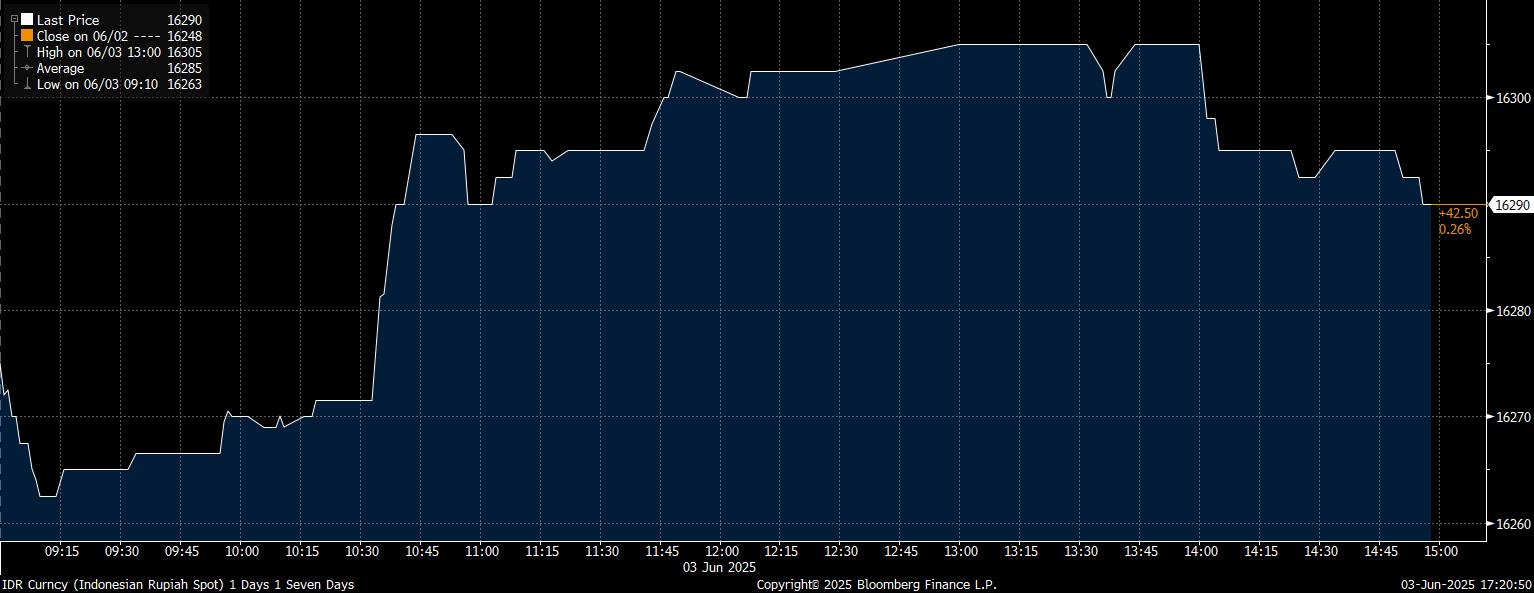Select the Last Price legend label

coord(67,19)
